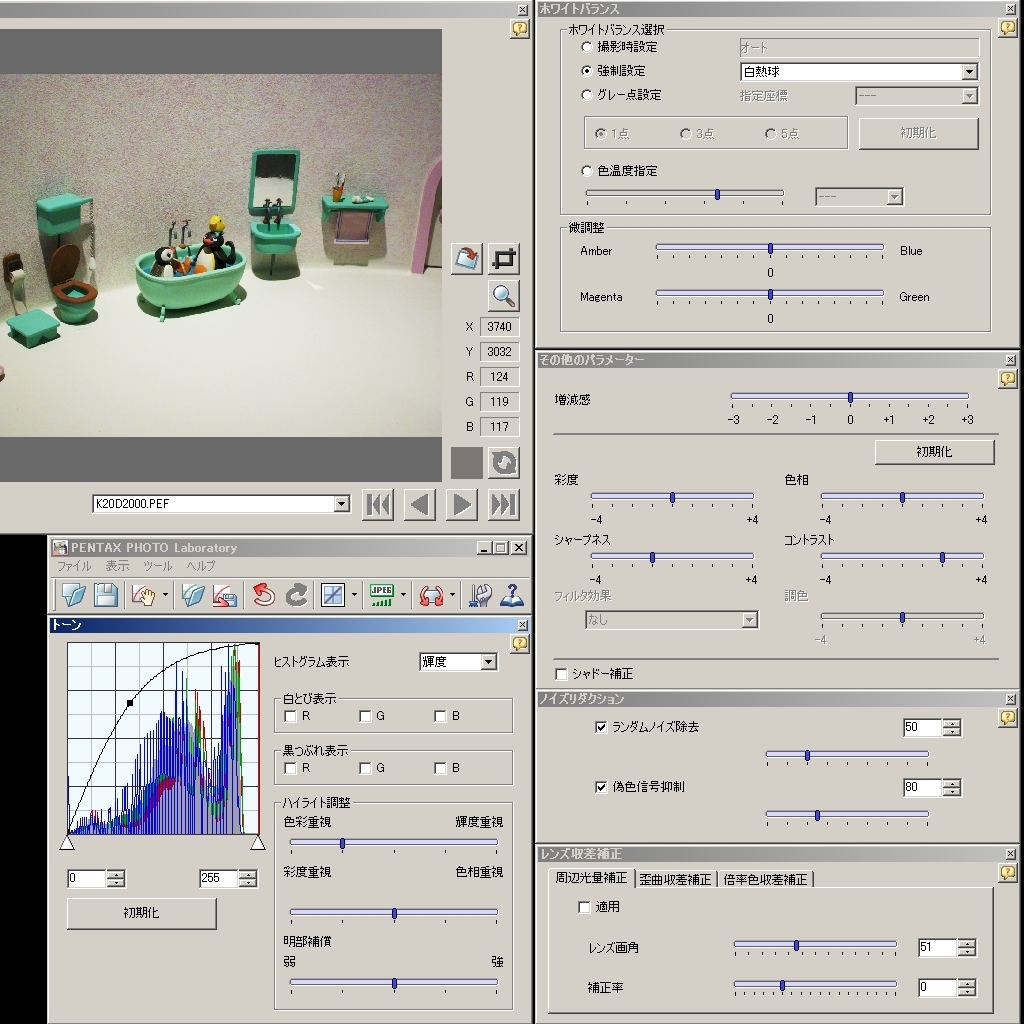Screen dimensions: 1024x1024
Task: Click the crop tool icon in preview panel
Action: [504, 259]
